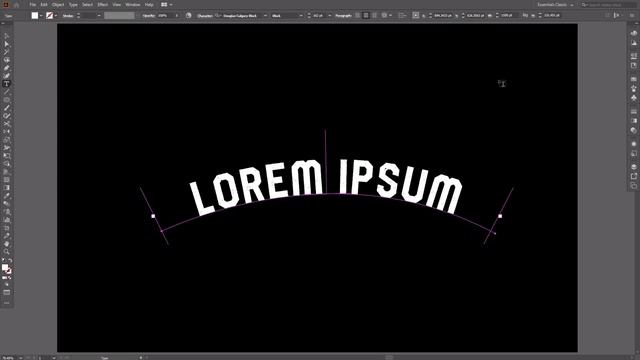Toggle the screen mode button in toolbar

pyautogui.click(x=7, y=292)
